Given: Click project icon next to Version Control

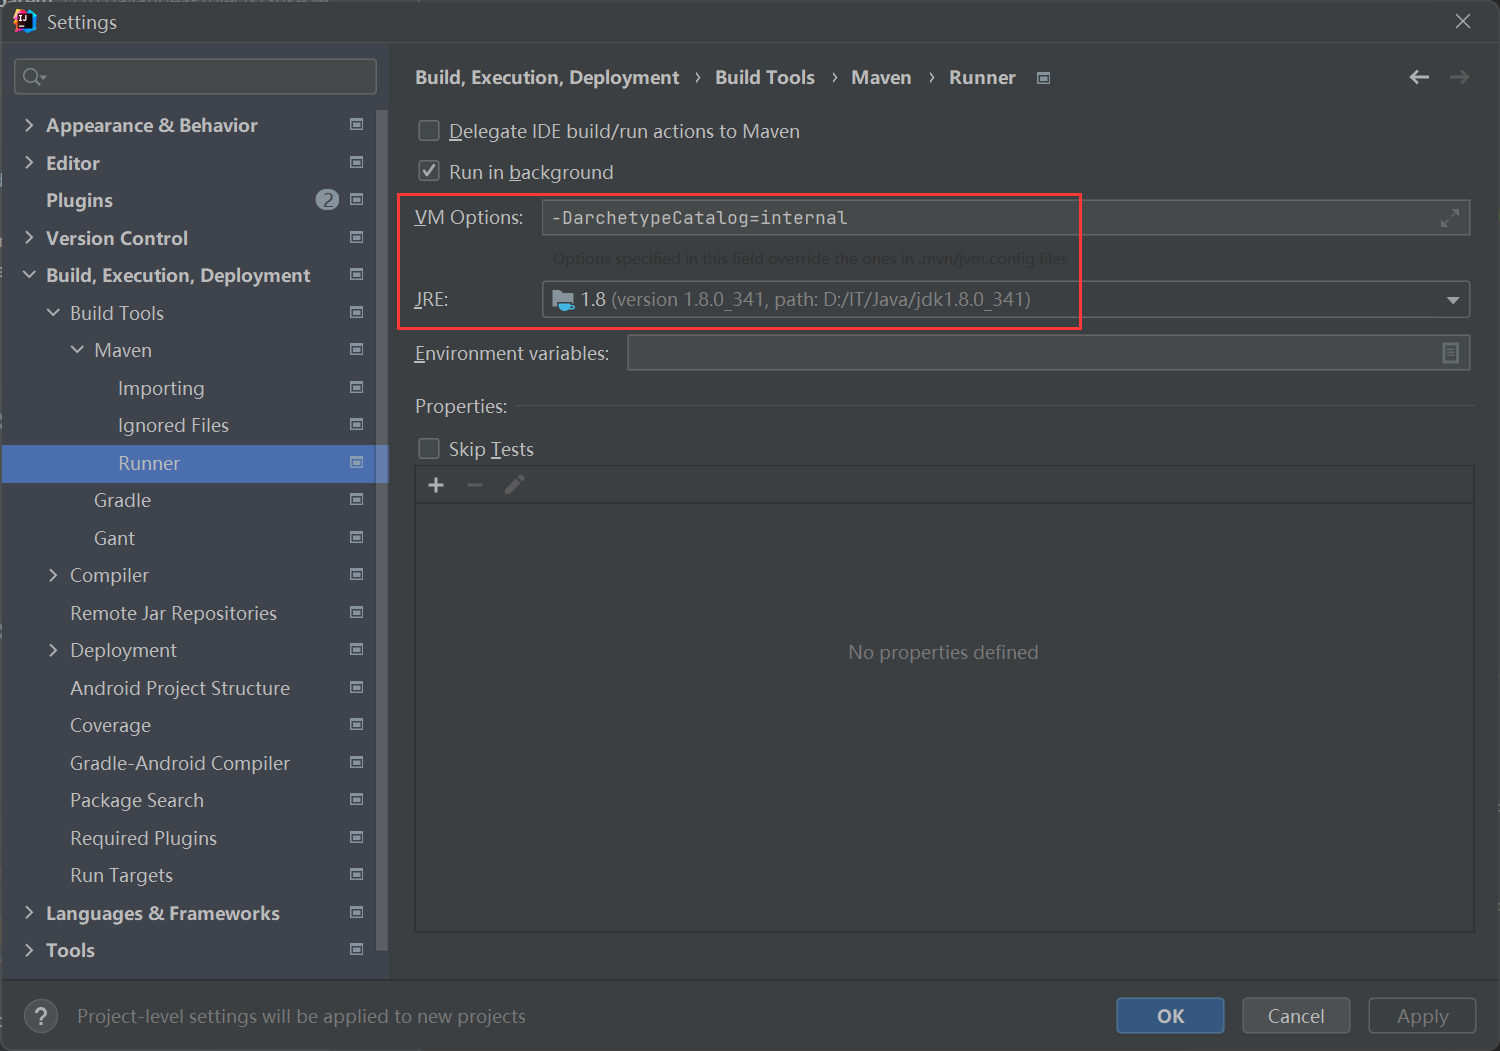Looking at the screenshot, I should click(x=356, y=237).
